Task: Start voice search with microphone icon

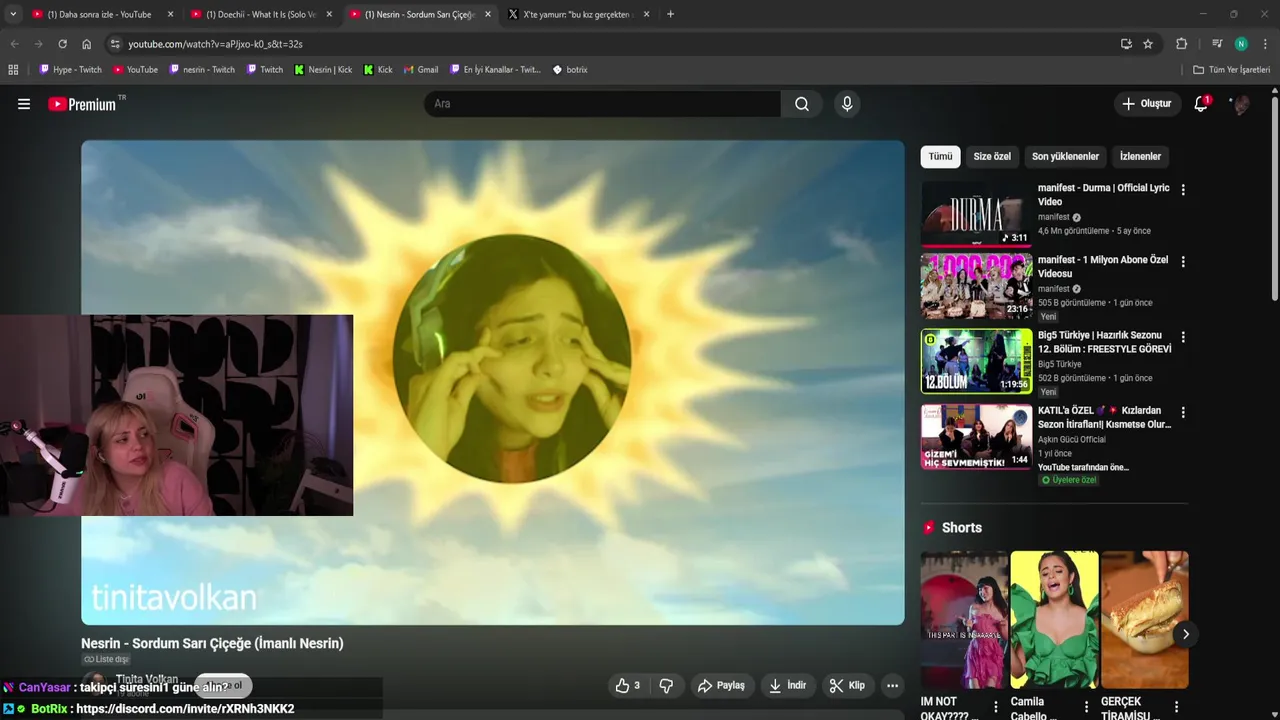Action: (x=847, y=104)
